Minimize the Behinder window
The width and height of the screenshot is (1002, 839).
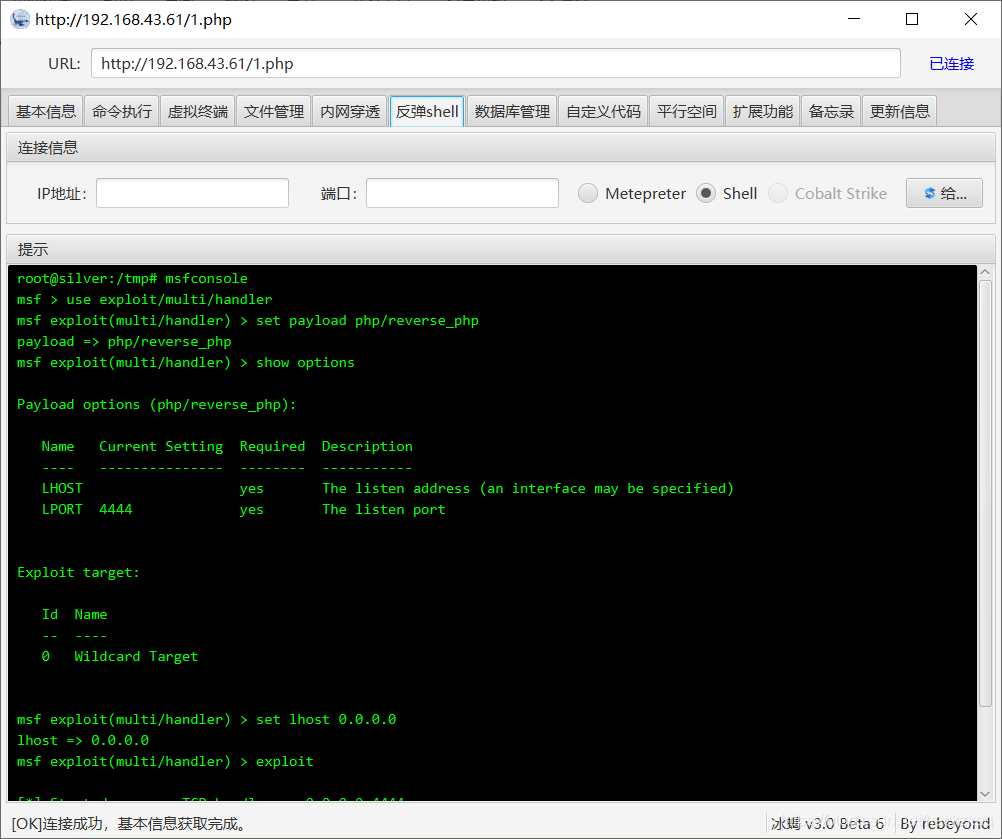[x=854, y=19]
